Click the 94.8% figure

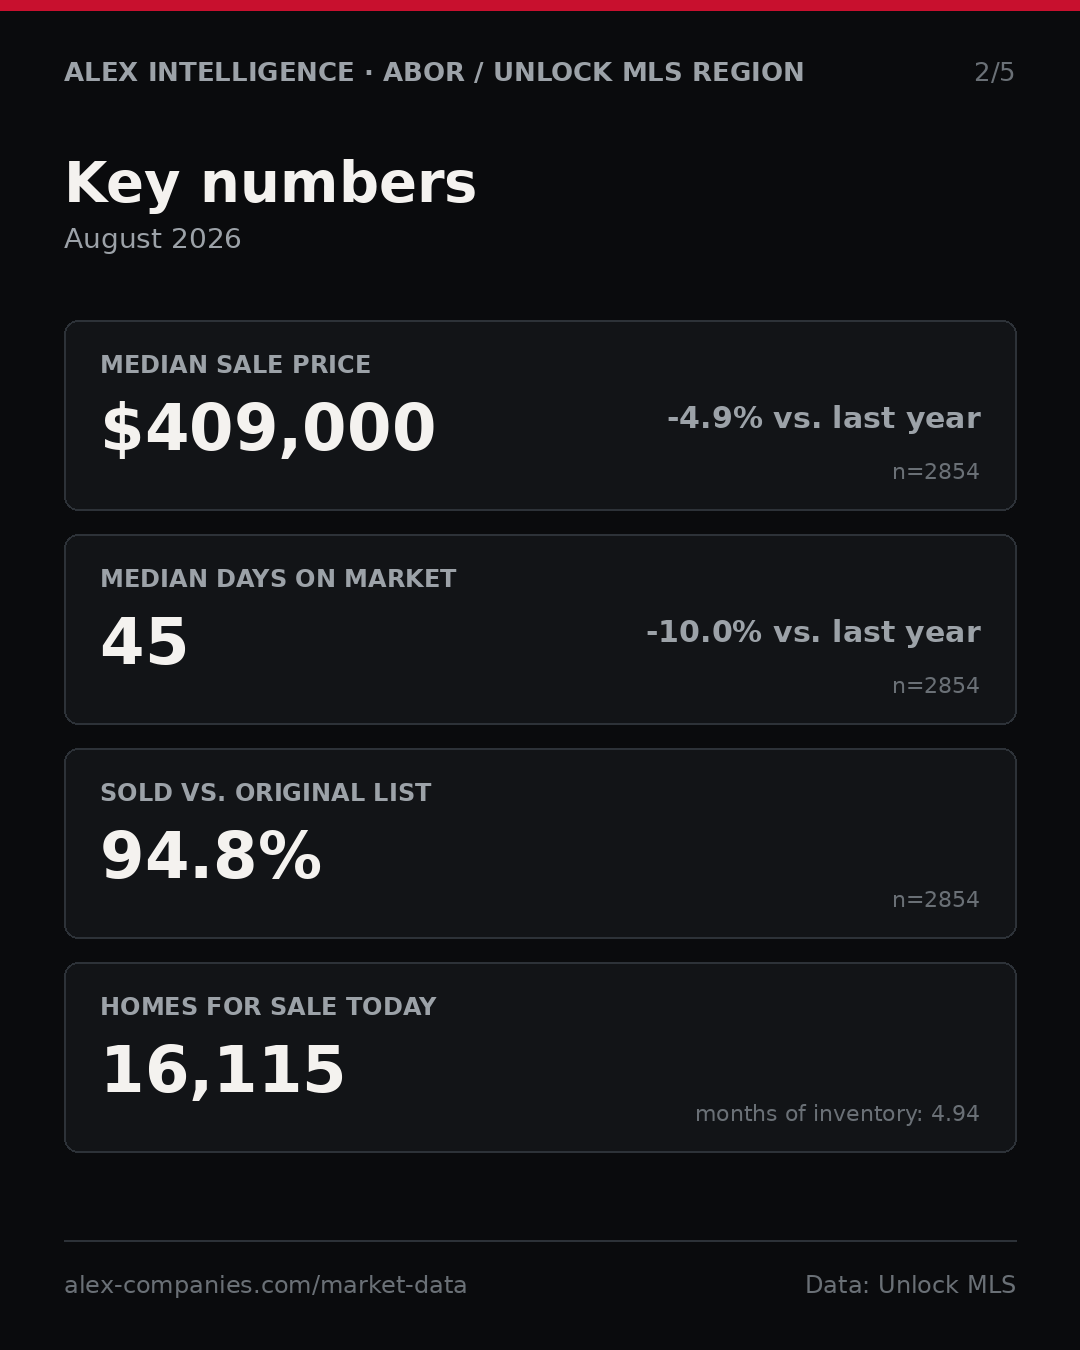[x=211, y=857]
